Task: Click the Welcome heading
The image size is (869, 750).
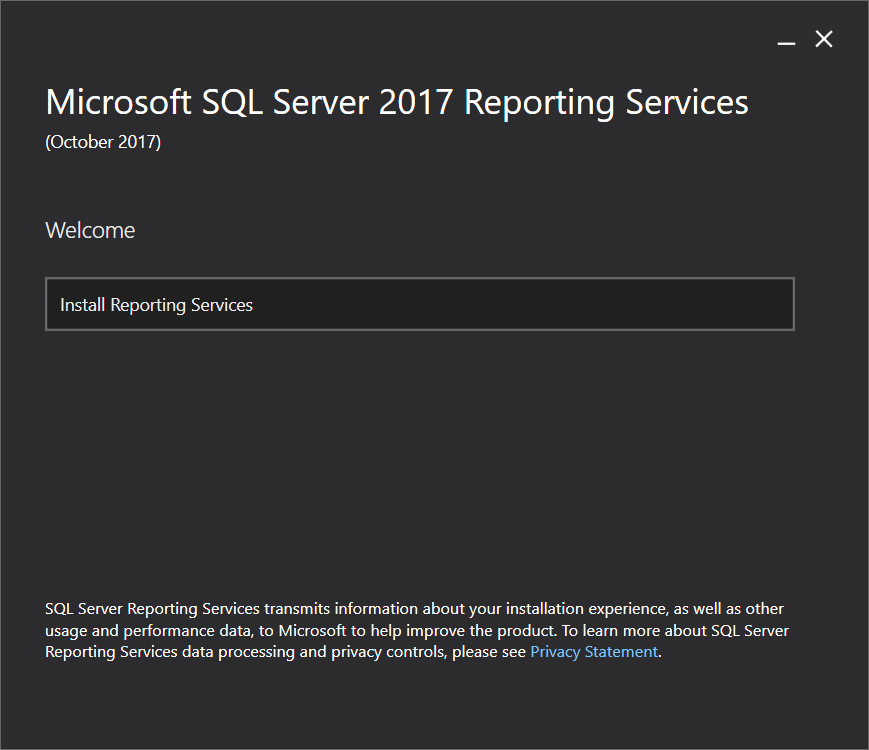Action: (x=90, y=230)
